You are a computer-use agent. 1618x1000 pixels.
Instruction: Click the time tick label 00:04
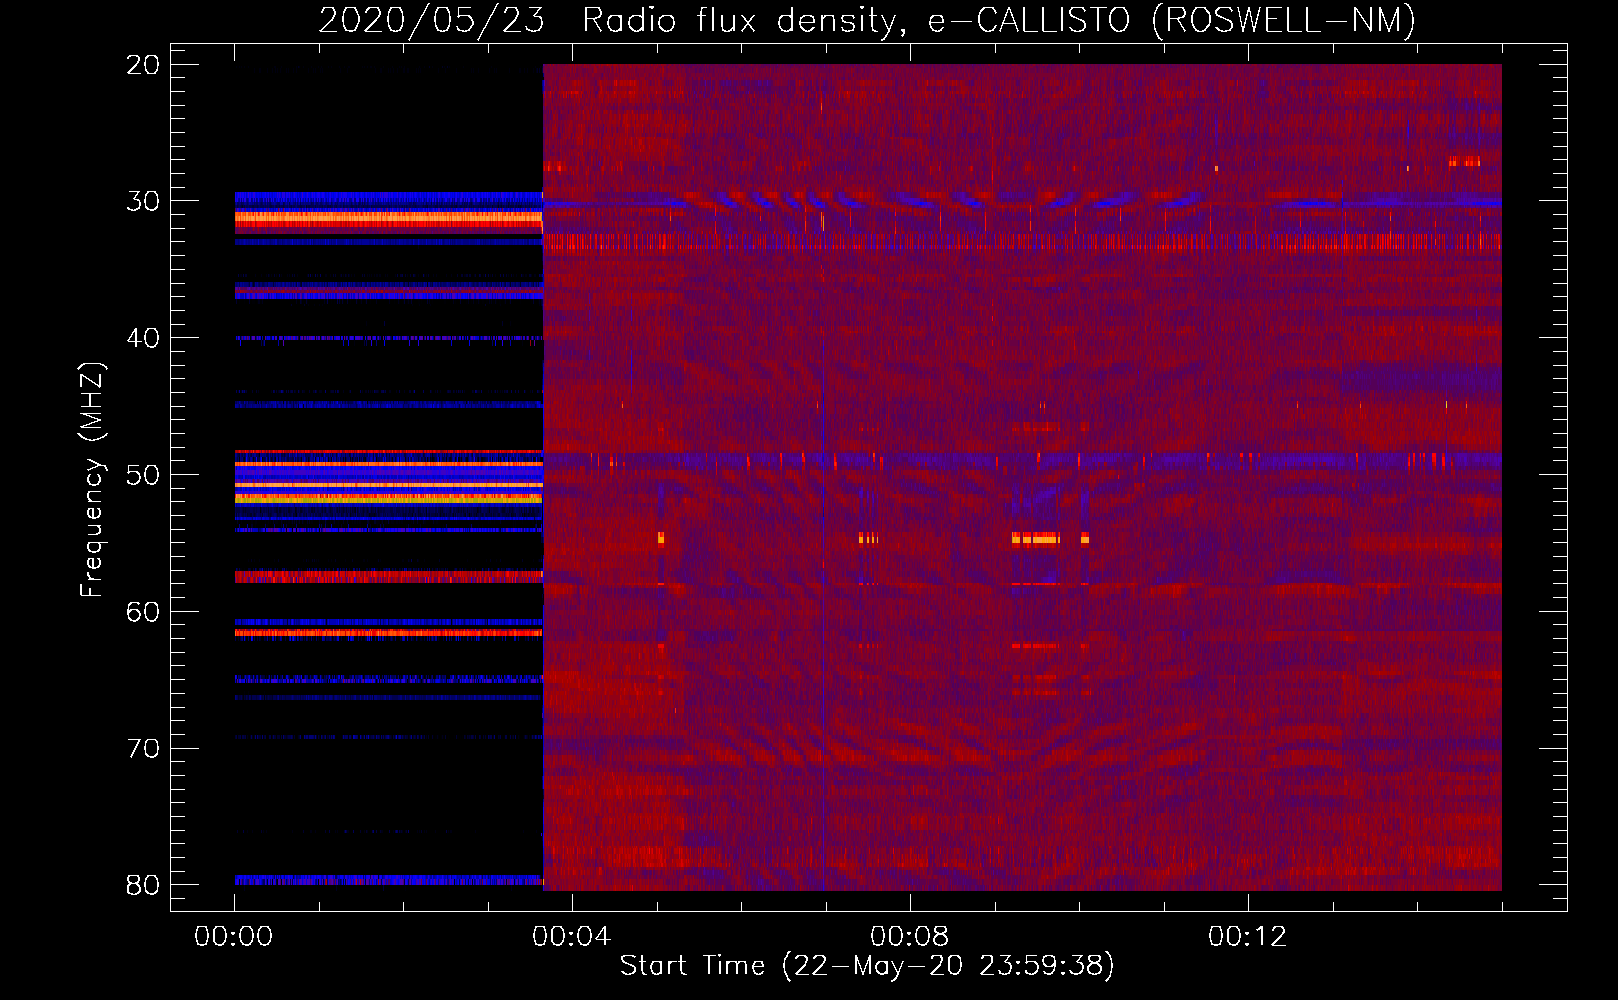[571, 937]
